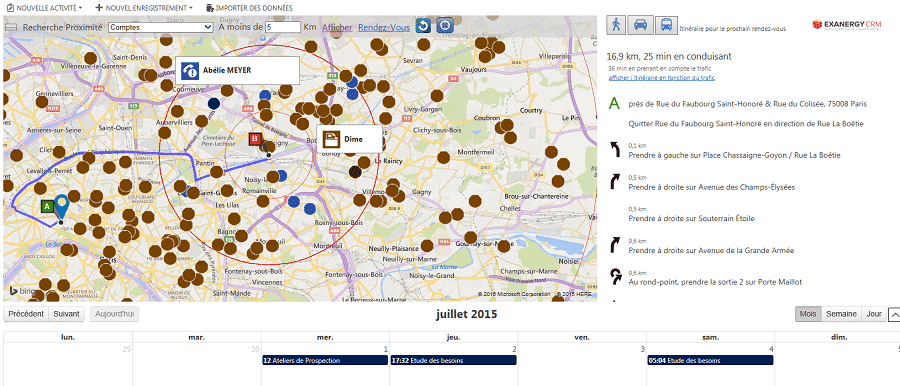900x386 pixels.
Task: Select the walking itinerary mode
Action: 616,25
